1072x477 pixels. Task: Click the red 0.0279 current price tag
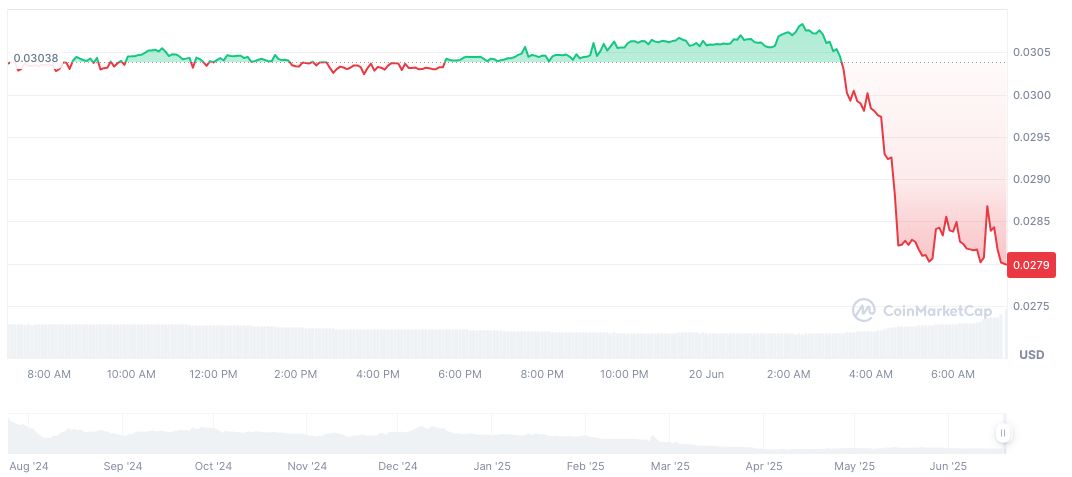(1029, 265)
